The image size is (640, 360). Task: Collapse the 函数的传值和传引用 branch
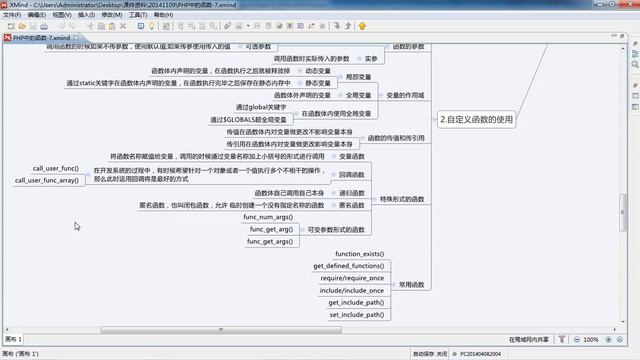[x=362, y=138]
